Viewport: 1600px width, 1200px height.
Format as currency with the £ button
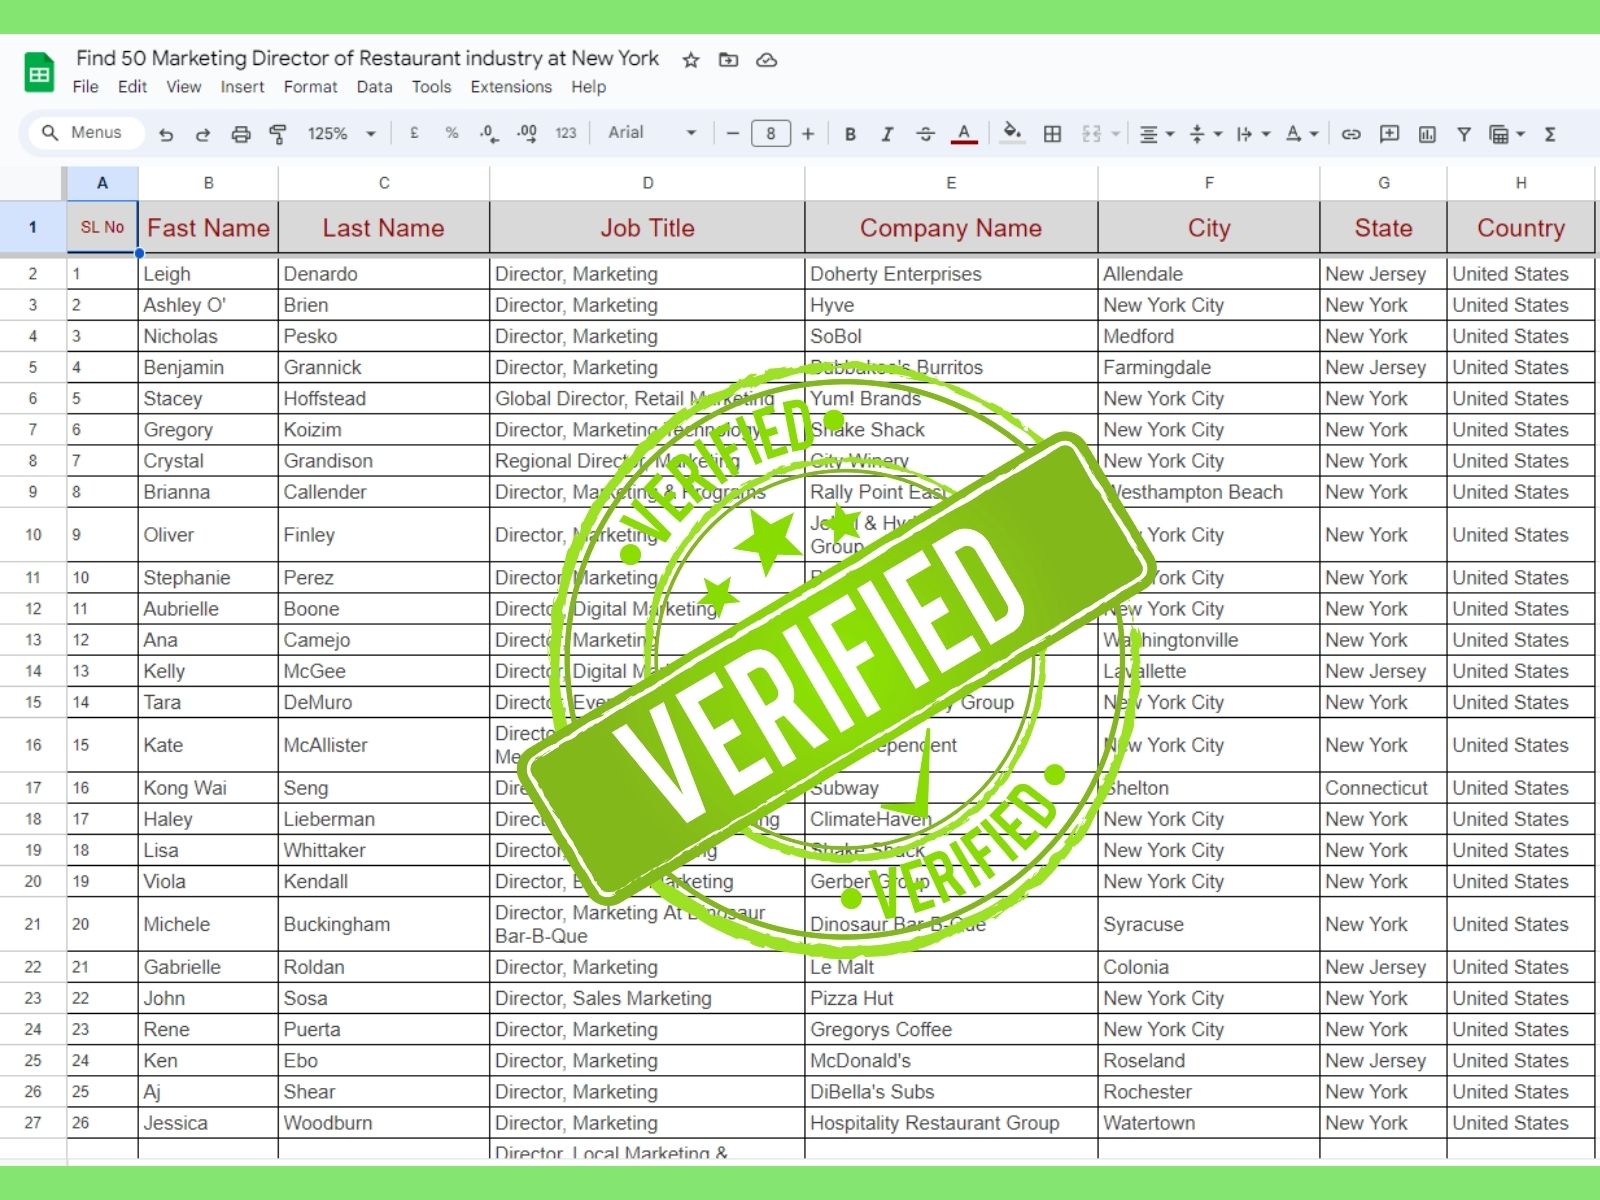tap(414, 133)
